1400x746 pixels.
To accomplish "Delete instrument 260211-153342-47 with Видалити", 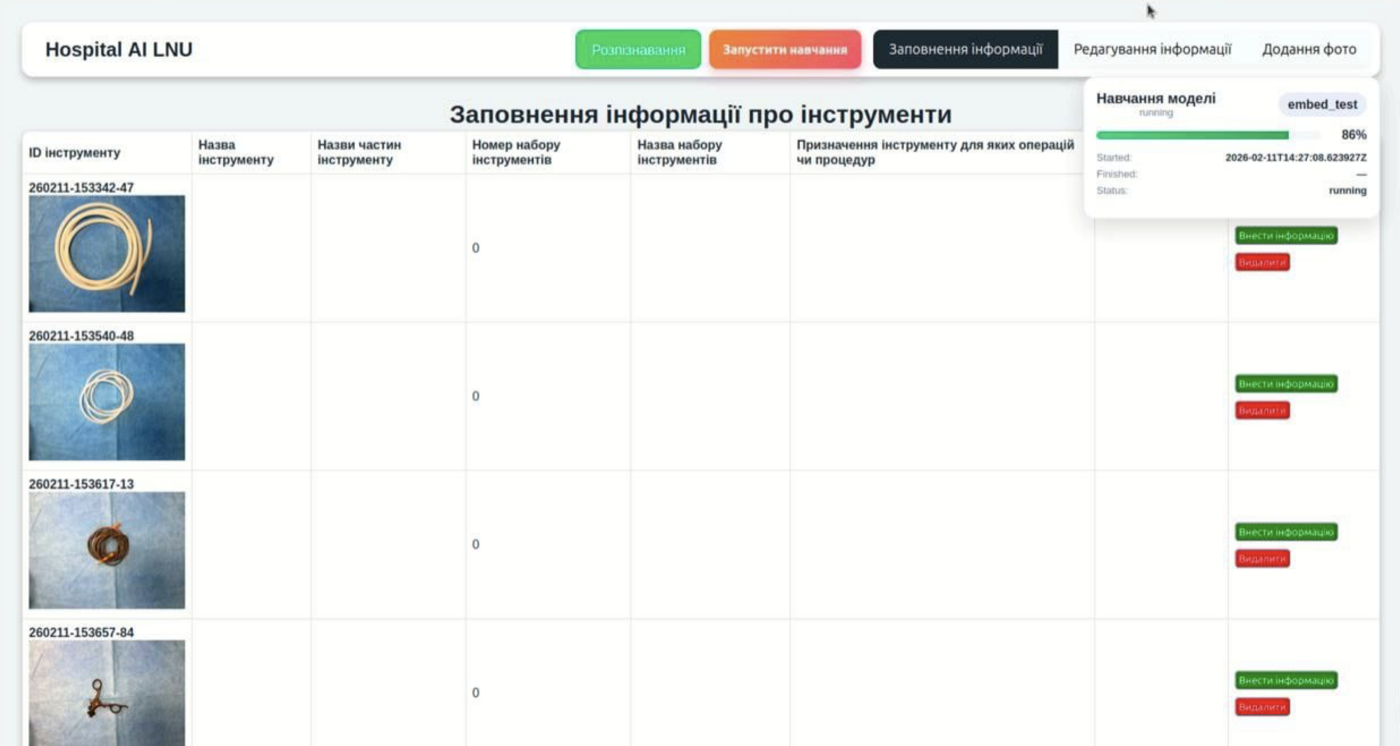I will pyautogui.click(x=1262, y=262).
